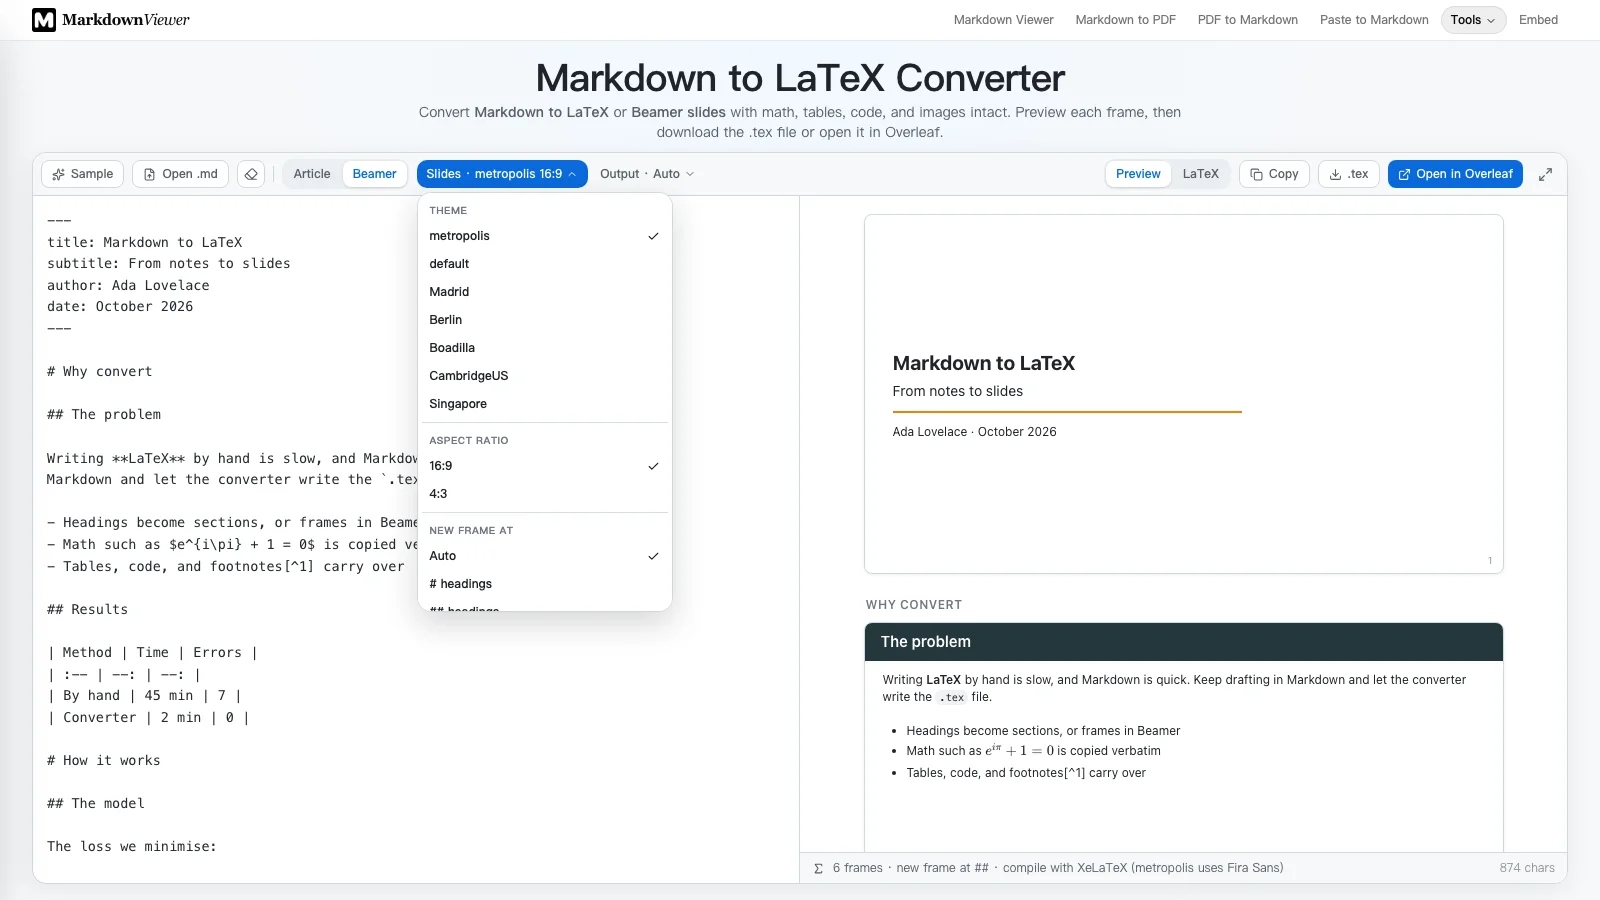Click the 'WHY CONVERT' section label
This screenshot has width=1600, height=900.
(x=914, y=605)
